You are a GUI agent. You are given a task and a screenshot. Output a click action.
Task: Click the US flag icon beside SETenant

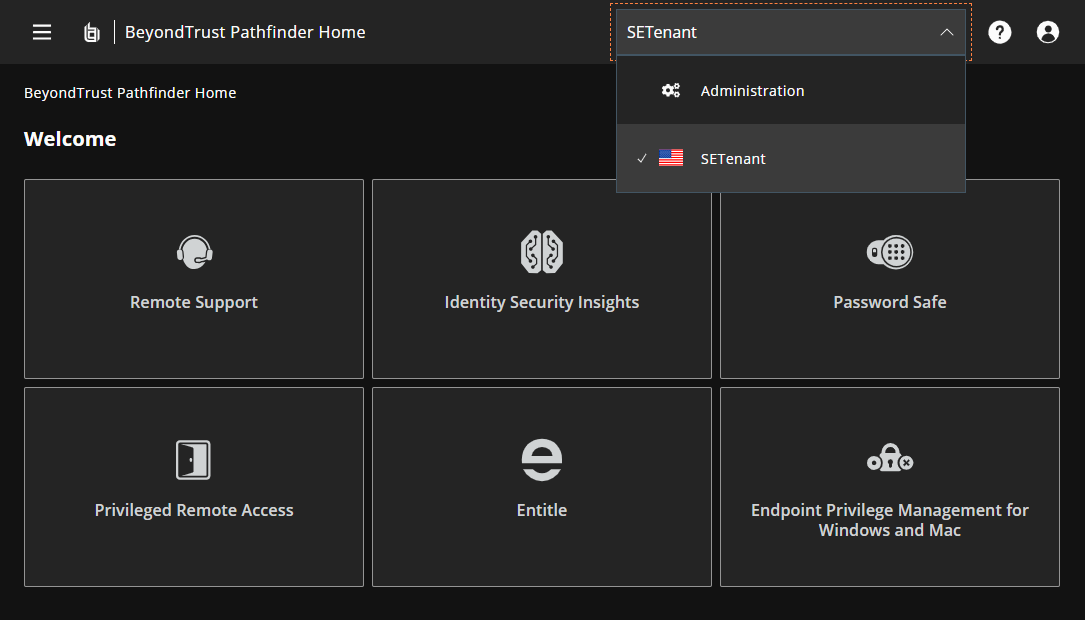pyautogui.click(x=671, y=158)
